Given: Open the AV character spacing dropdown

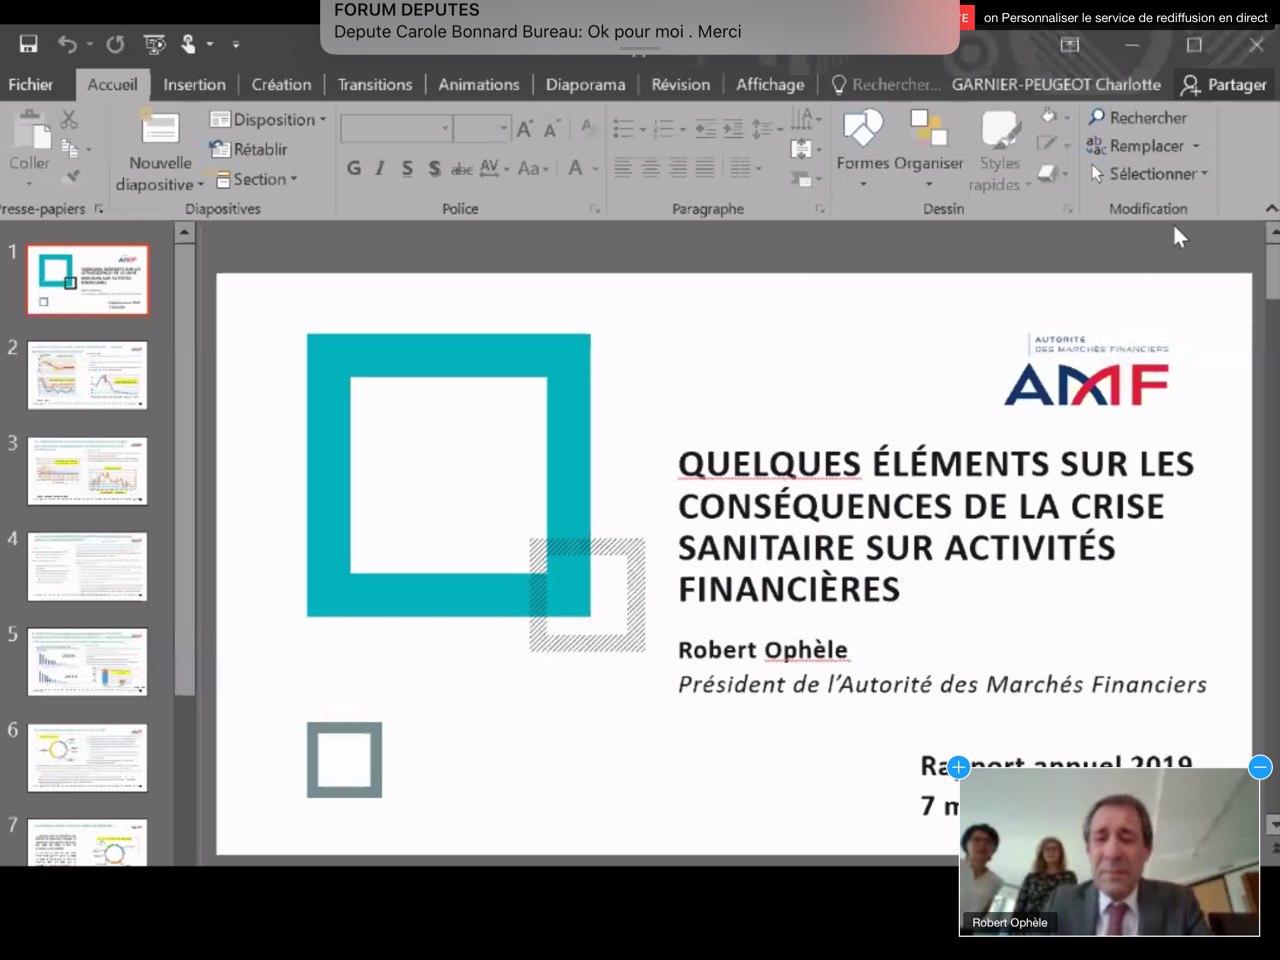Looking at the screenshot, I should coord(494,168).
